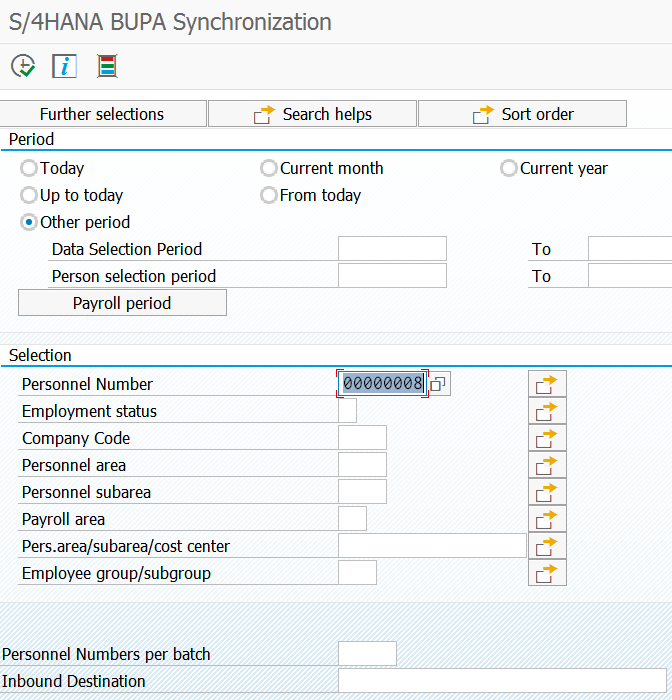Click the Payroll area input field
Screen dimensions: 672x700
[x=353, y=519]
